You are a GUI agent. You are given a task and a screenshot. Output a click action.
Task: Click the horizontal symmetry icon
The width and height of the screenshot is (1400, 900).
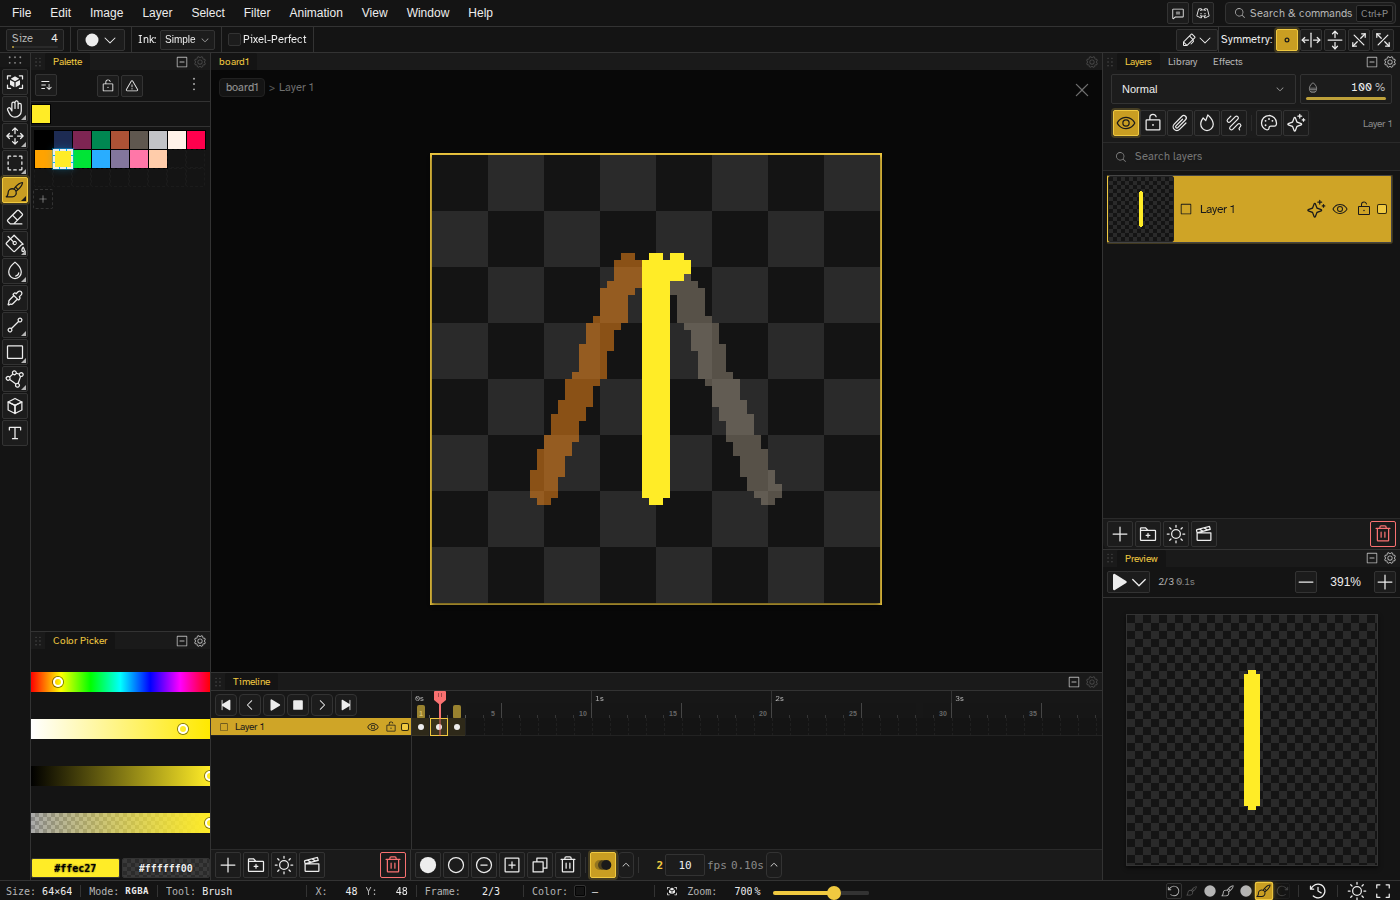(x=1311, y=40)
